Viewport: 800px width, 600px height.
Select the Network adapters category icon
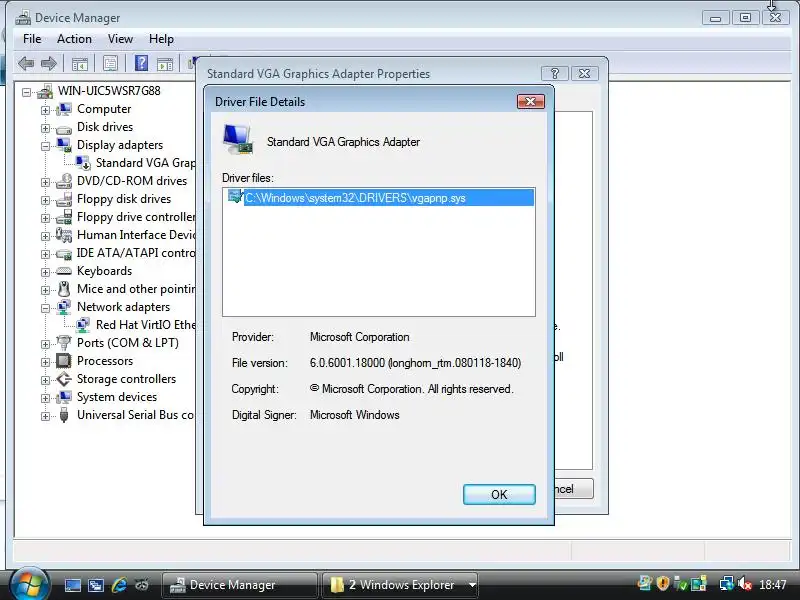point(64,307)
